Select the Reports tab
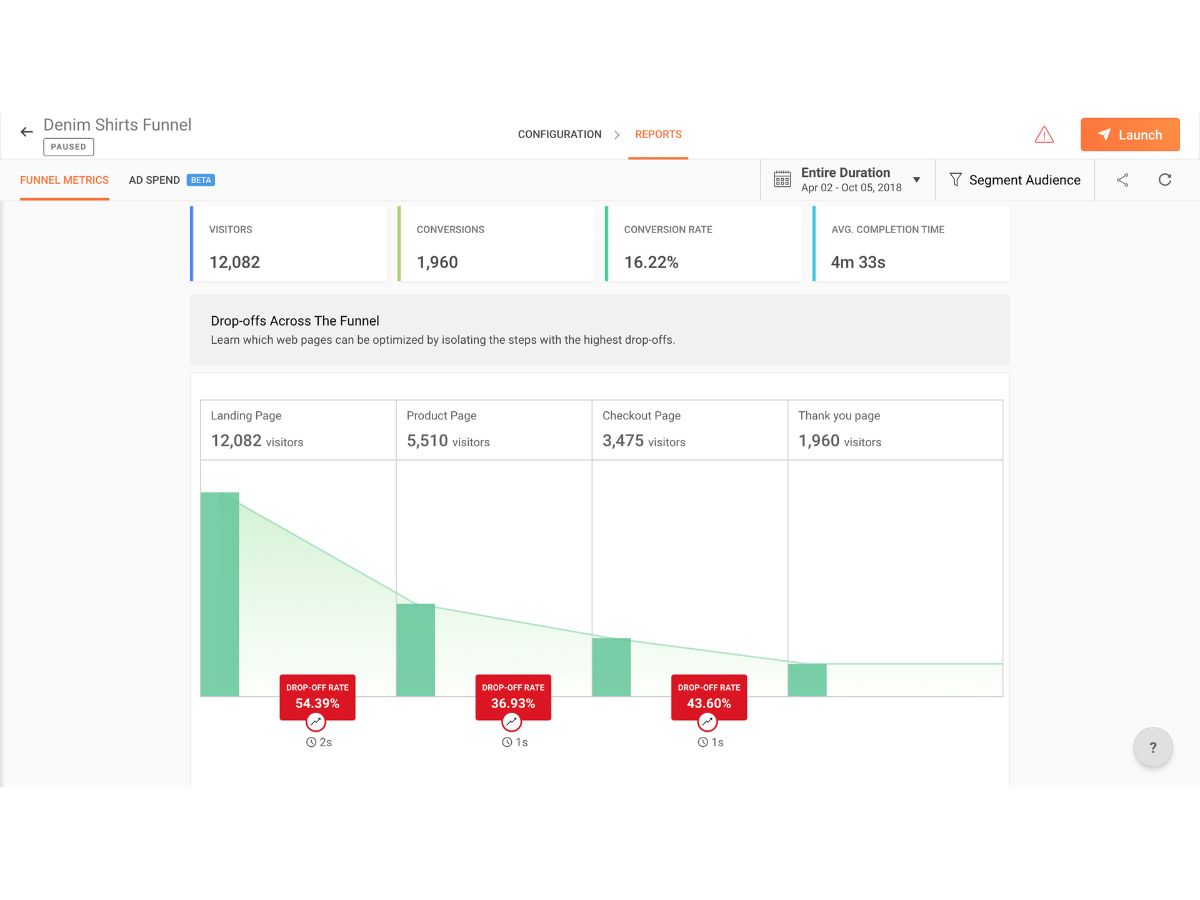The image size is (1200, 900). tap(658, 134)
